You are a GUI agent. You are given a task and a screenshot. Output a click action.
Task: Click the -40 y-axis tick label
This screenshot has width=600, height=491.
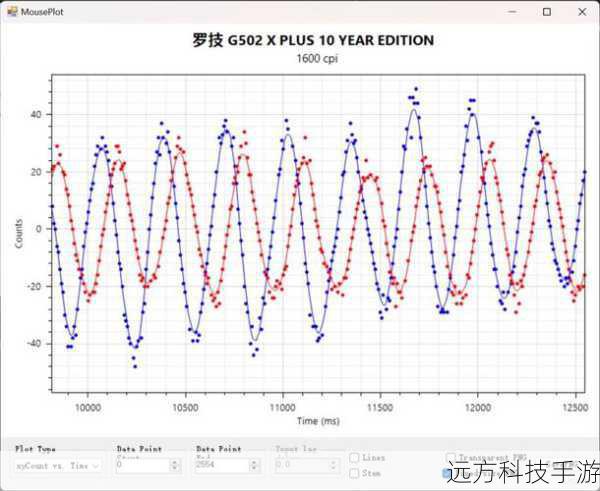(34, 343)
